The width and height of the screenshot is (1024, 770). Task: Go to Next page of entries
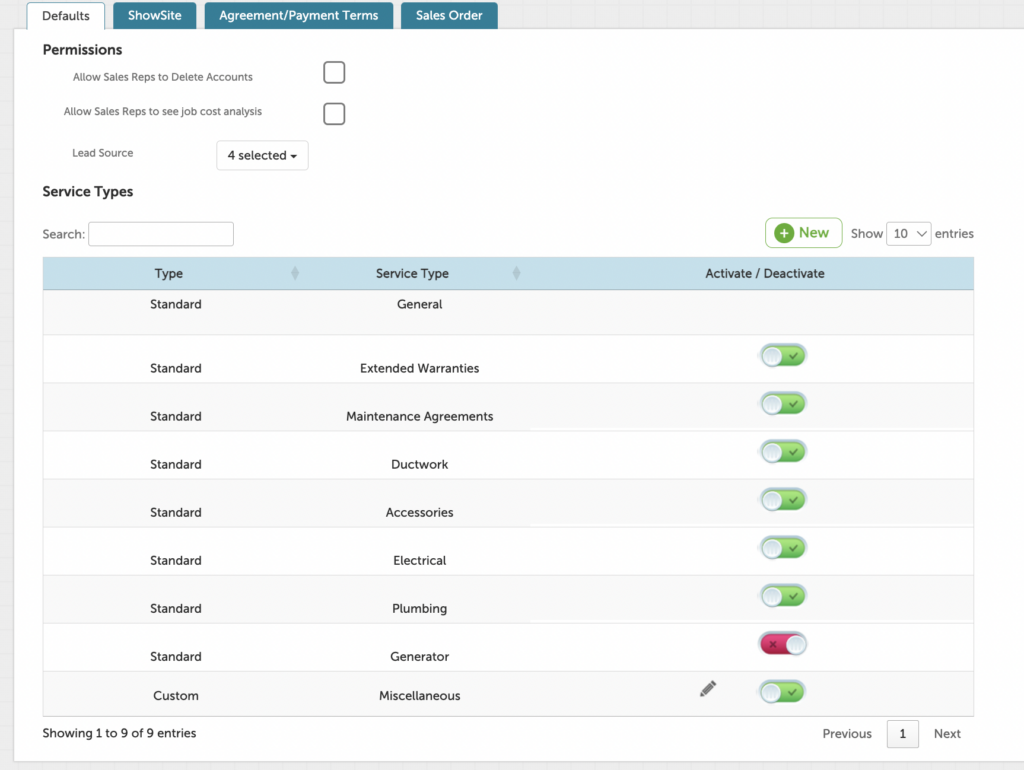coord(947,733)
